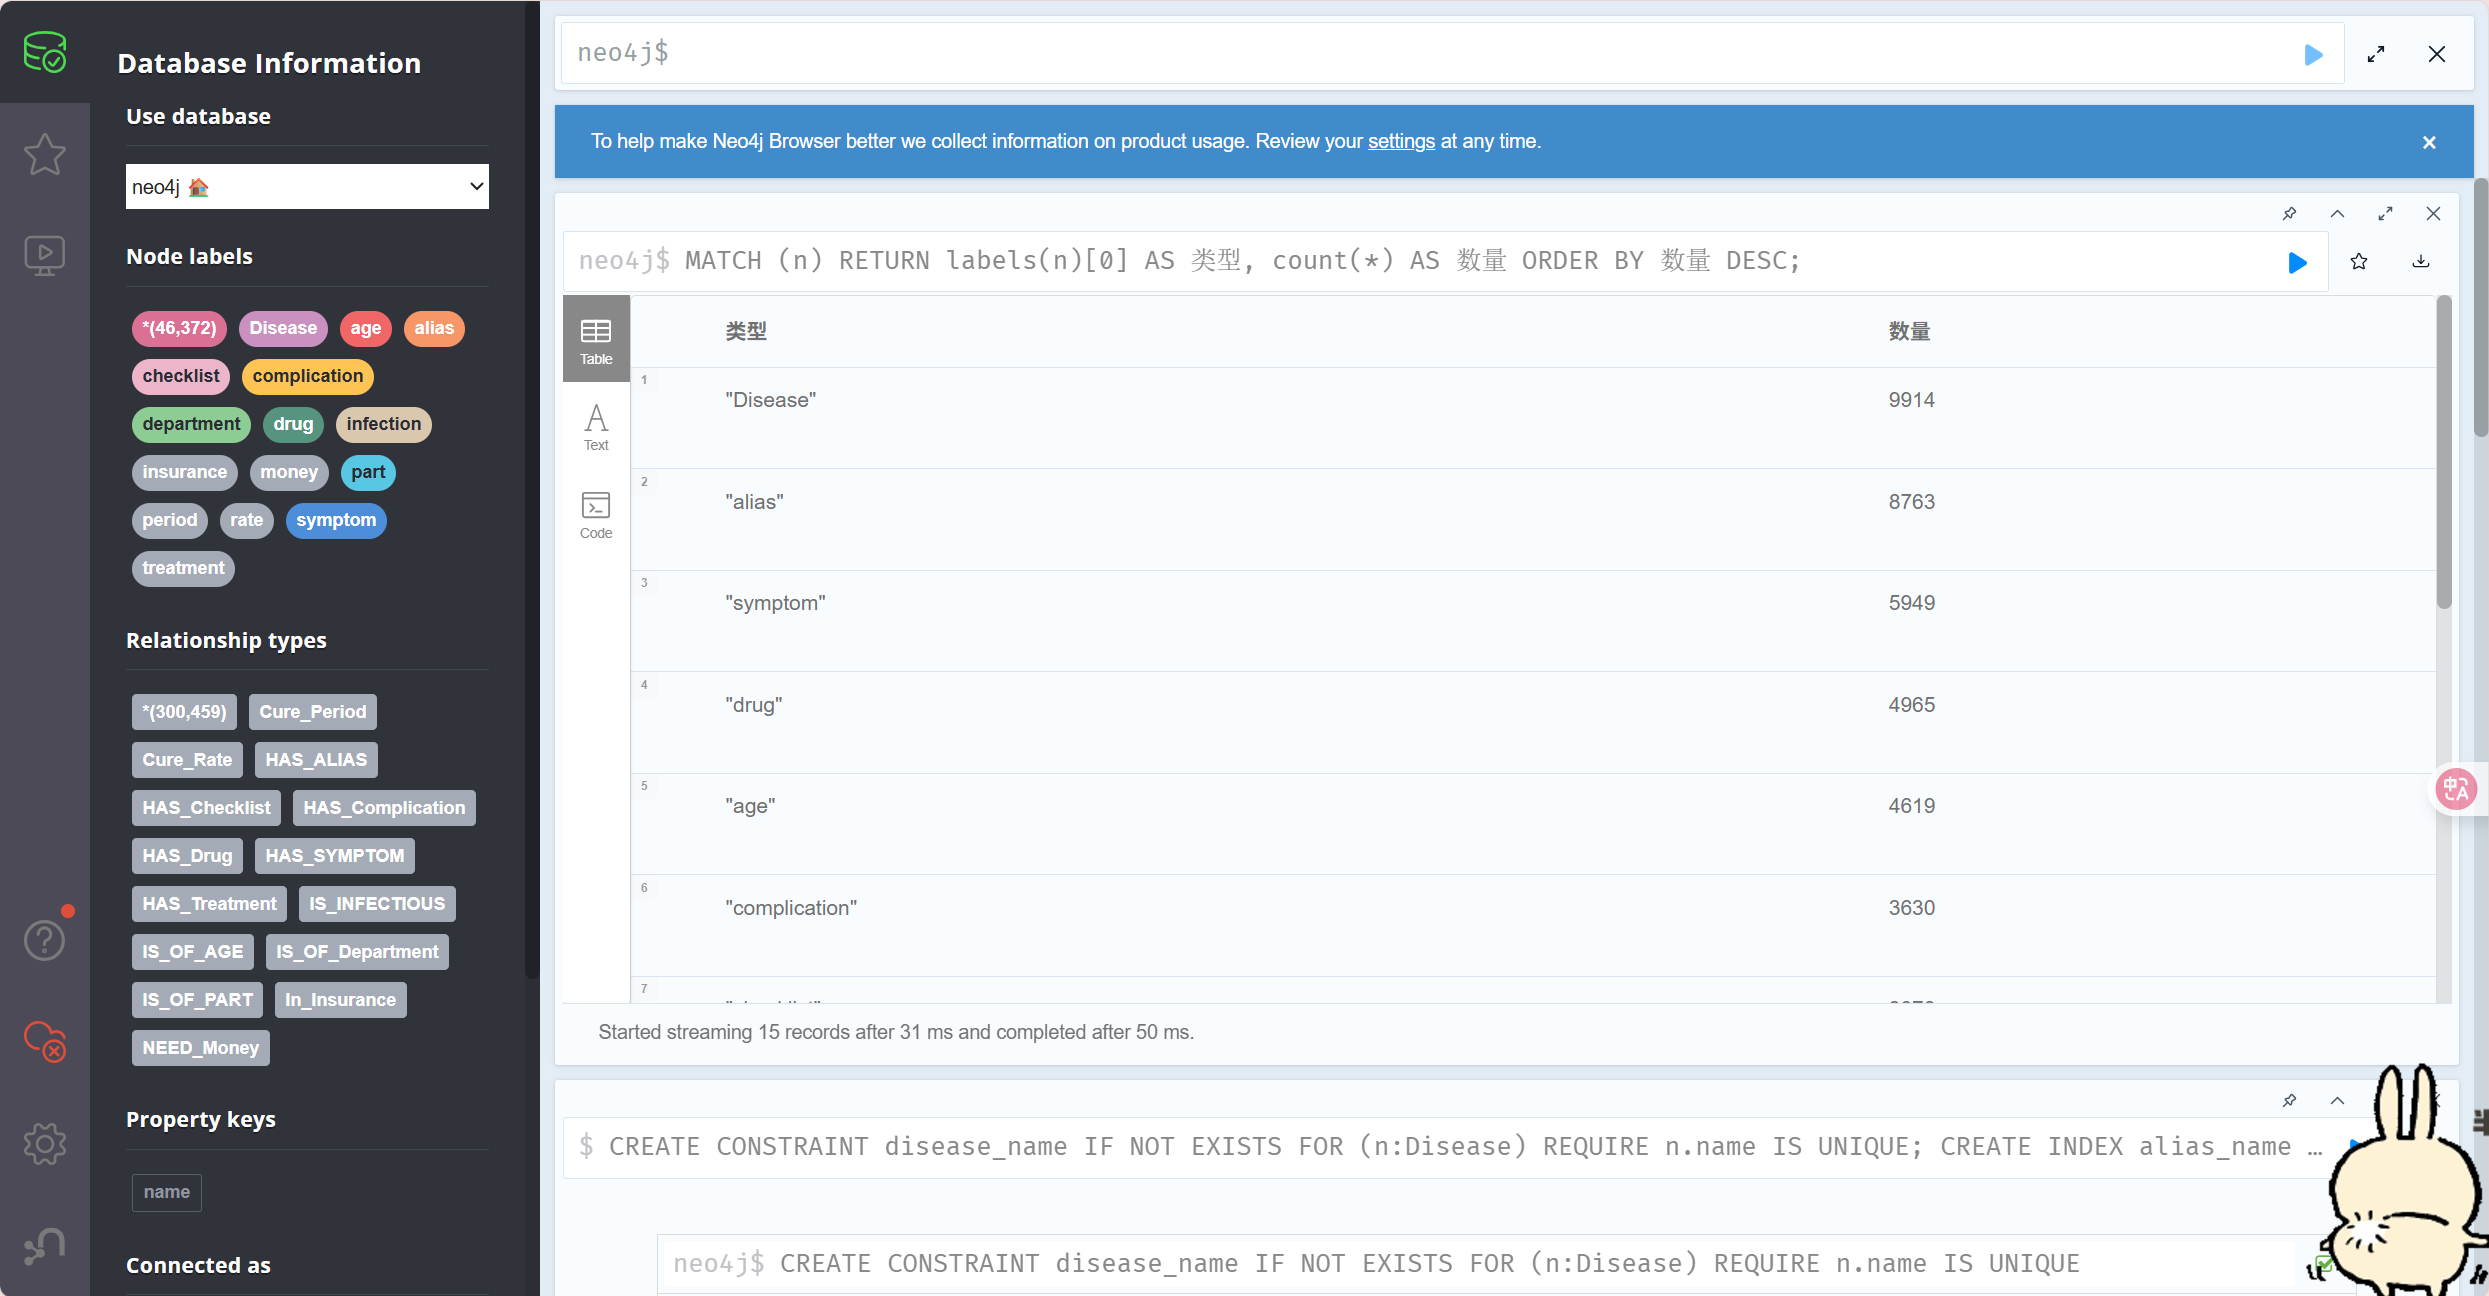Open the Browser Settings gear icon
The height and width of the screenshot is (1296, 2489).
[x=45, y=1143]
